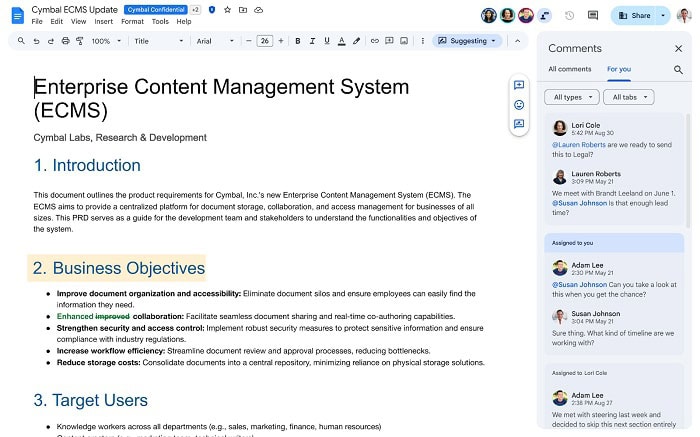Viewport: 700px width, 437px height.
Task: Open the text color picker
Action: click(342, 41)
